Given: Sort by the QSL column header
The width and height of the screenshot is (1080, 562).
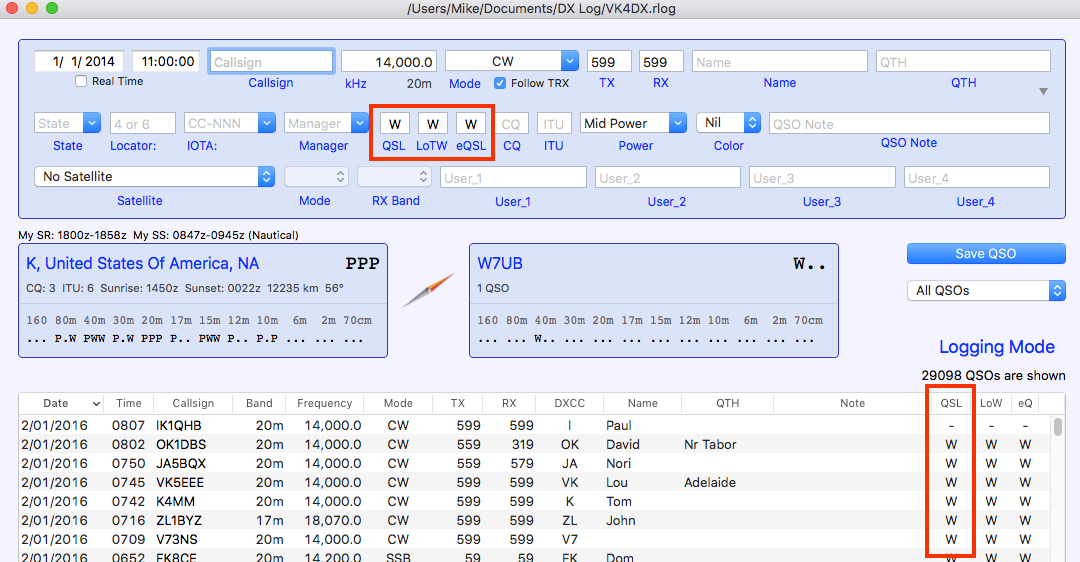Looking at the screenshot, I should [951, 404].
